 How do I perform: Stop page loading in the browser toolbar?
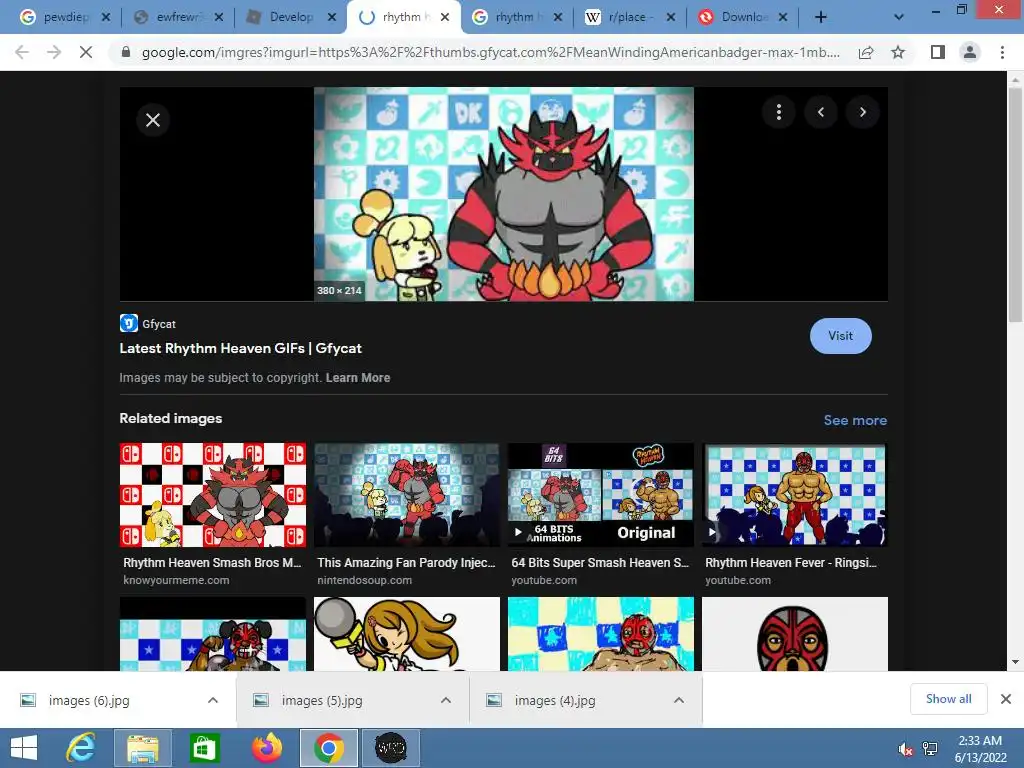[86, 52]
